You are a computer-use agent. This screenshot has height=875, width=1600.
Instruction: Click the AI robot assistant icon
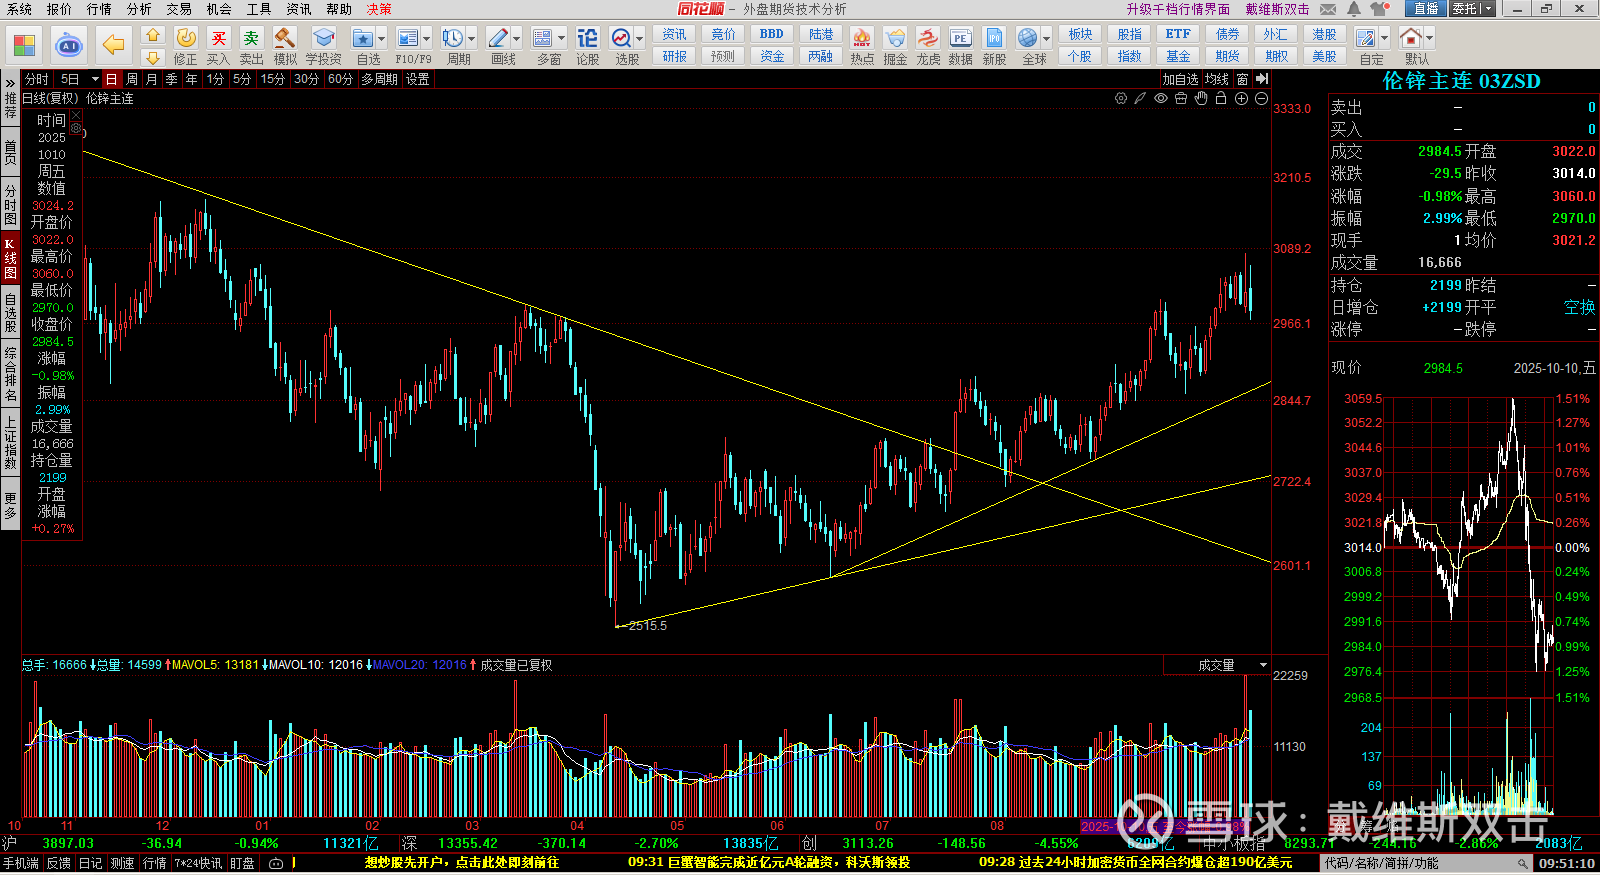tap(69, 45)
